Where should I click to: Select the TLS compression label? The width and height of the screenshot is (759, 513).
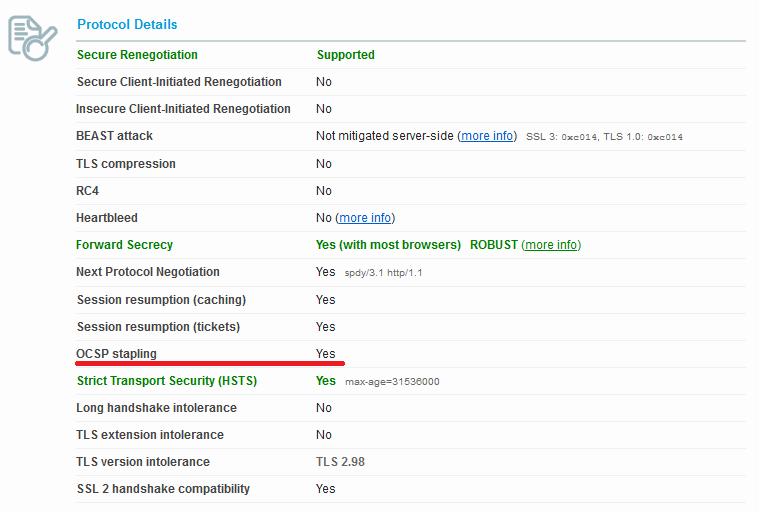pos(126,164)
